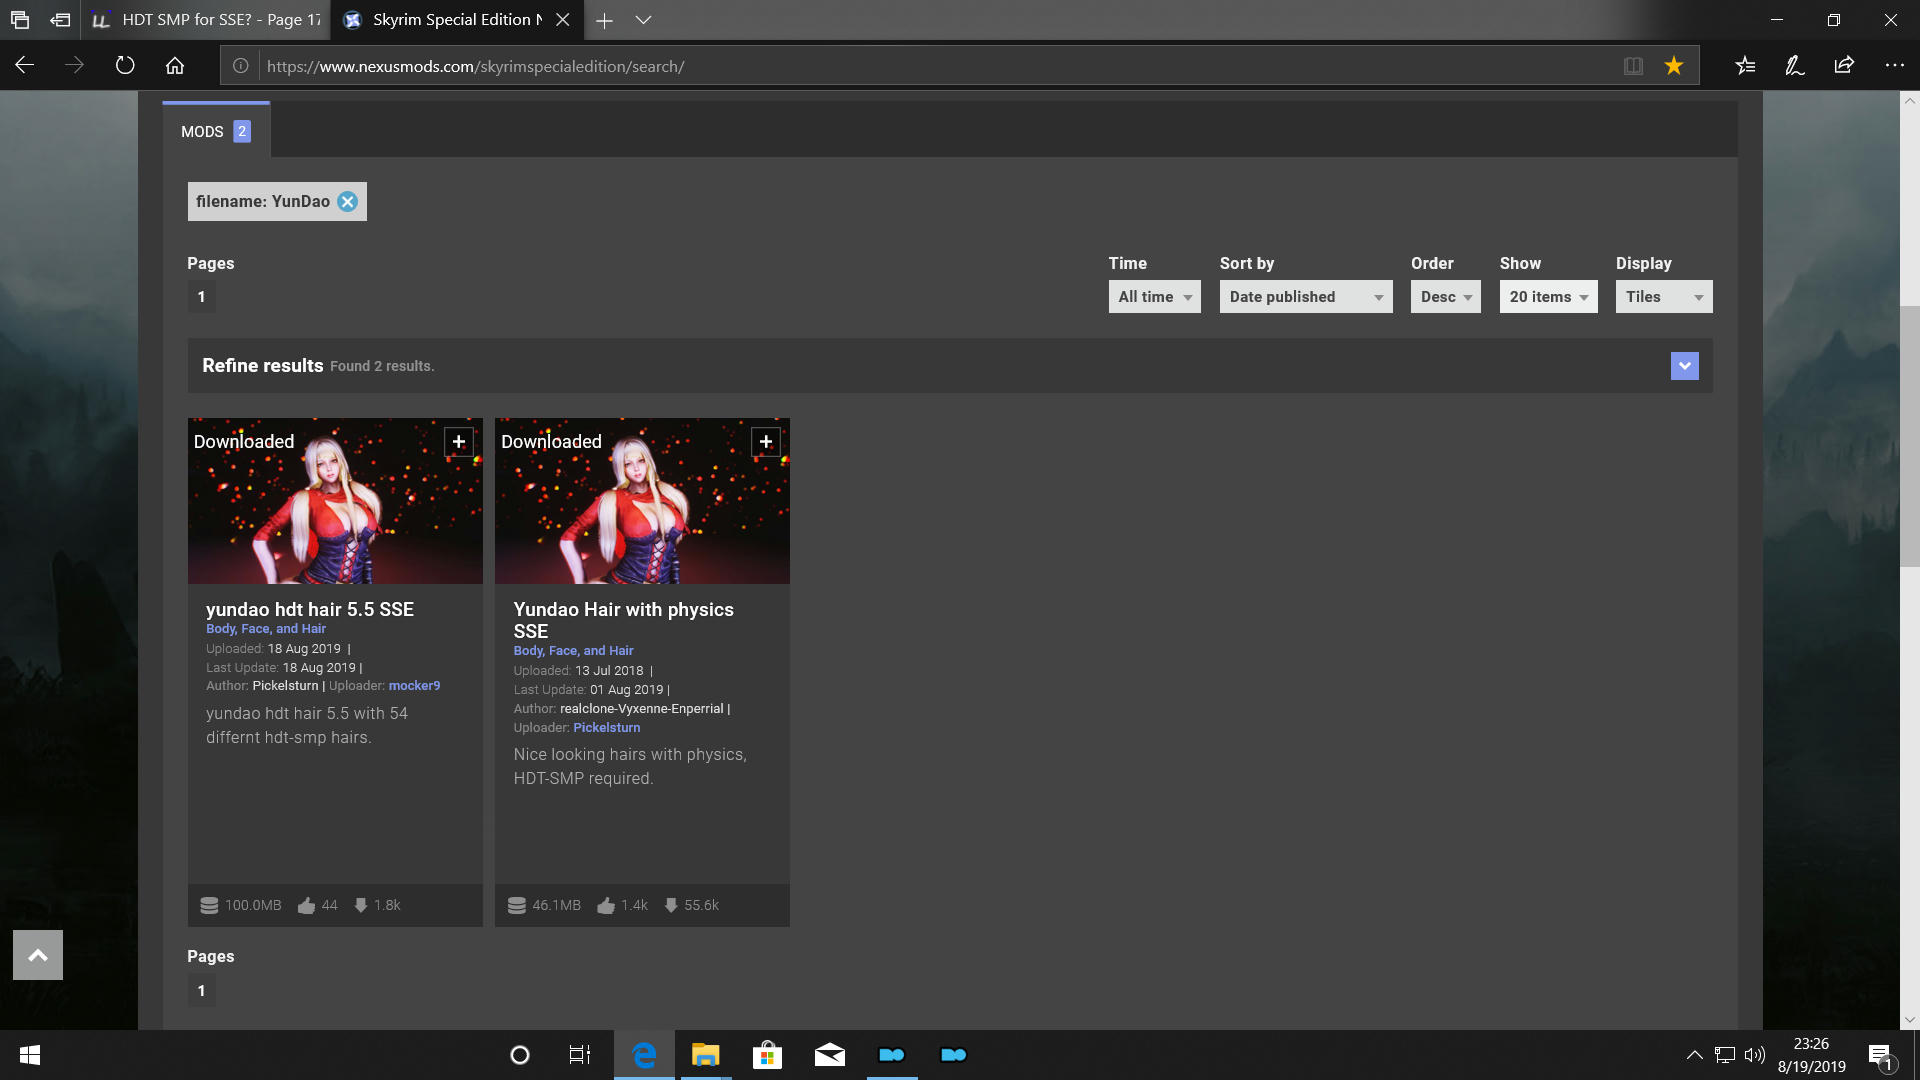1920x1080 pixels.
Task: Open the browser settings and more menu
Action: [1894, 66]
